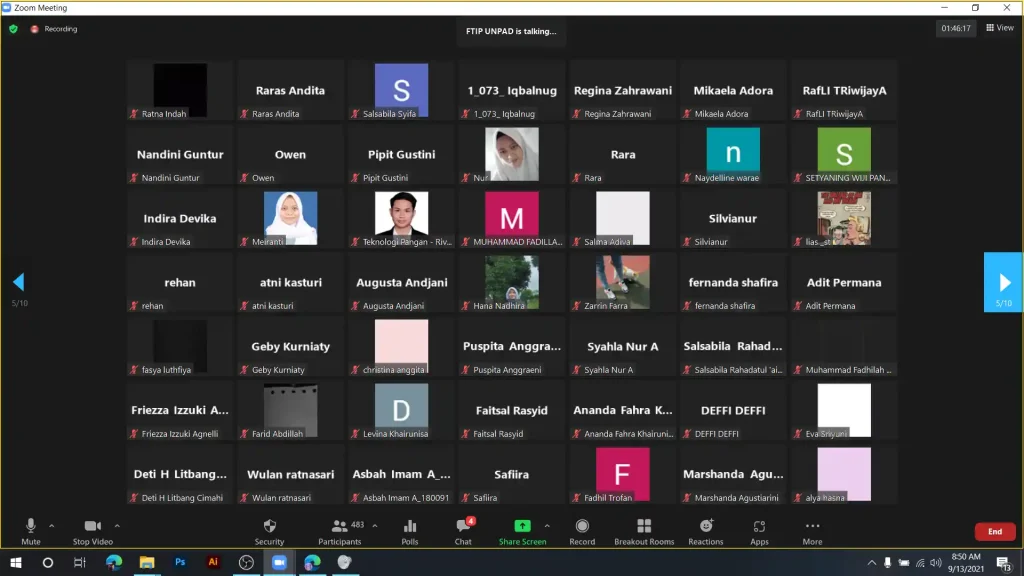Viewport: 1024px width, 576px height.
Task: Mute the microphone
Action: [x=30, y=532]
